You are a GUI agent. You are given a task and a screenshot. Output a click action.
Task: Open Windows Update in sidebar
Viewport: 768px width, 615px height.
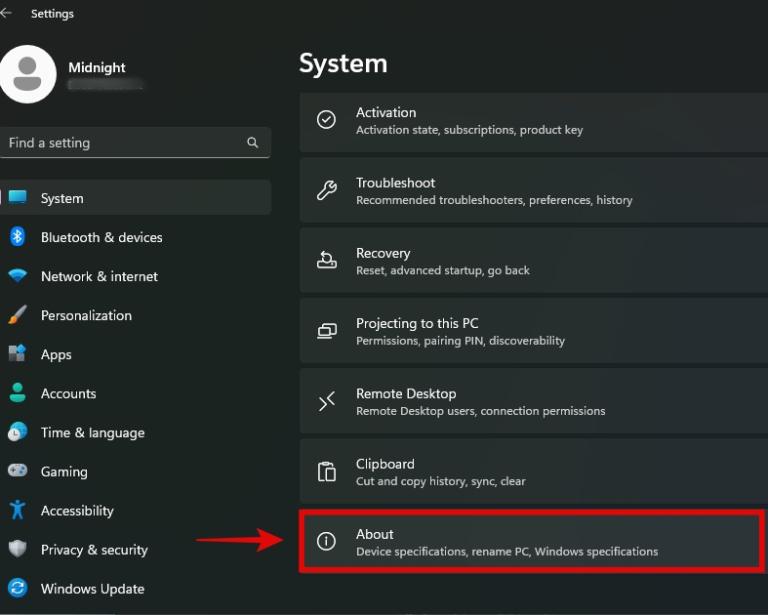(x=92, y=588)
